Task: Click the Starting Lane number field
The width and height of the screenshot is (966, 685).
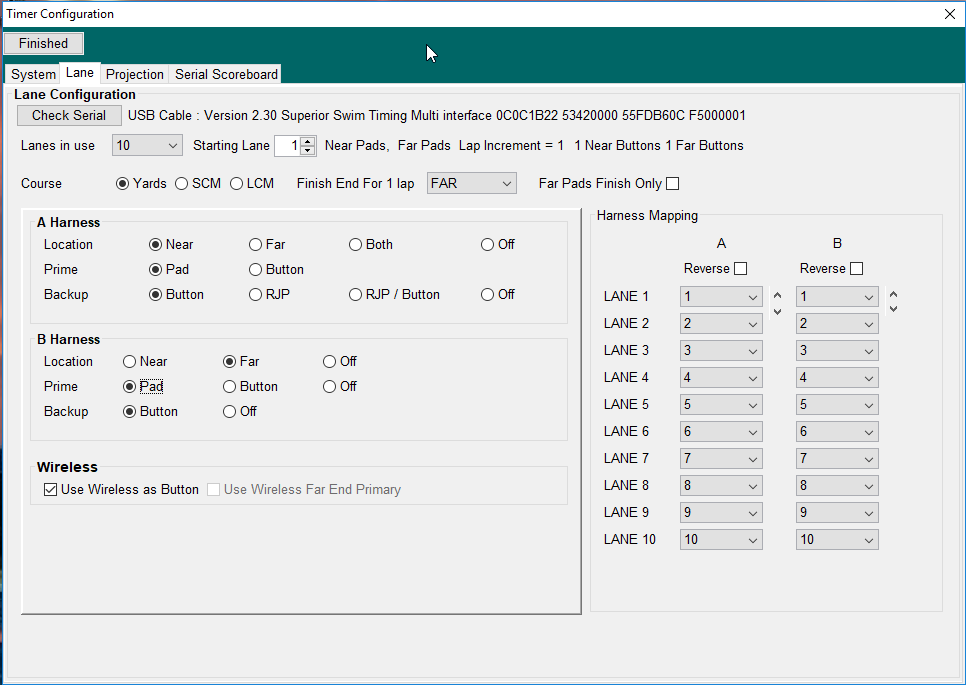Action: pyautogui.click(x=287, y=146)
